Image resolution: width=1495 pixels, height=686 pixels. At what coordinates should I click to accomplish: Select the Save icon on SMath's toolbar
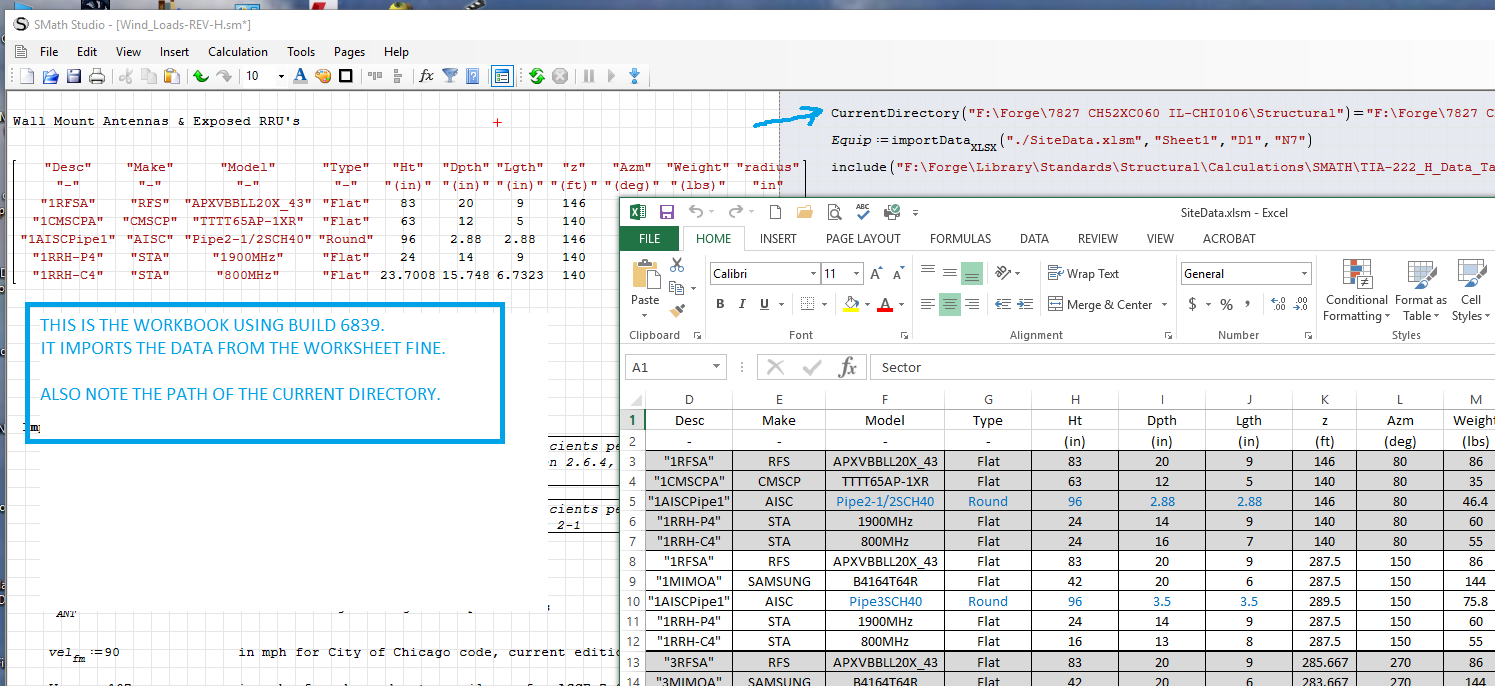[x=72, y=75]
